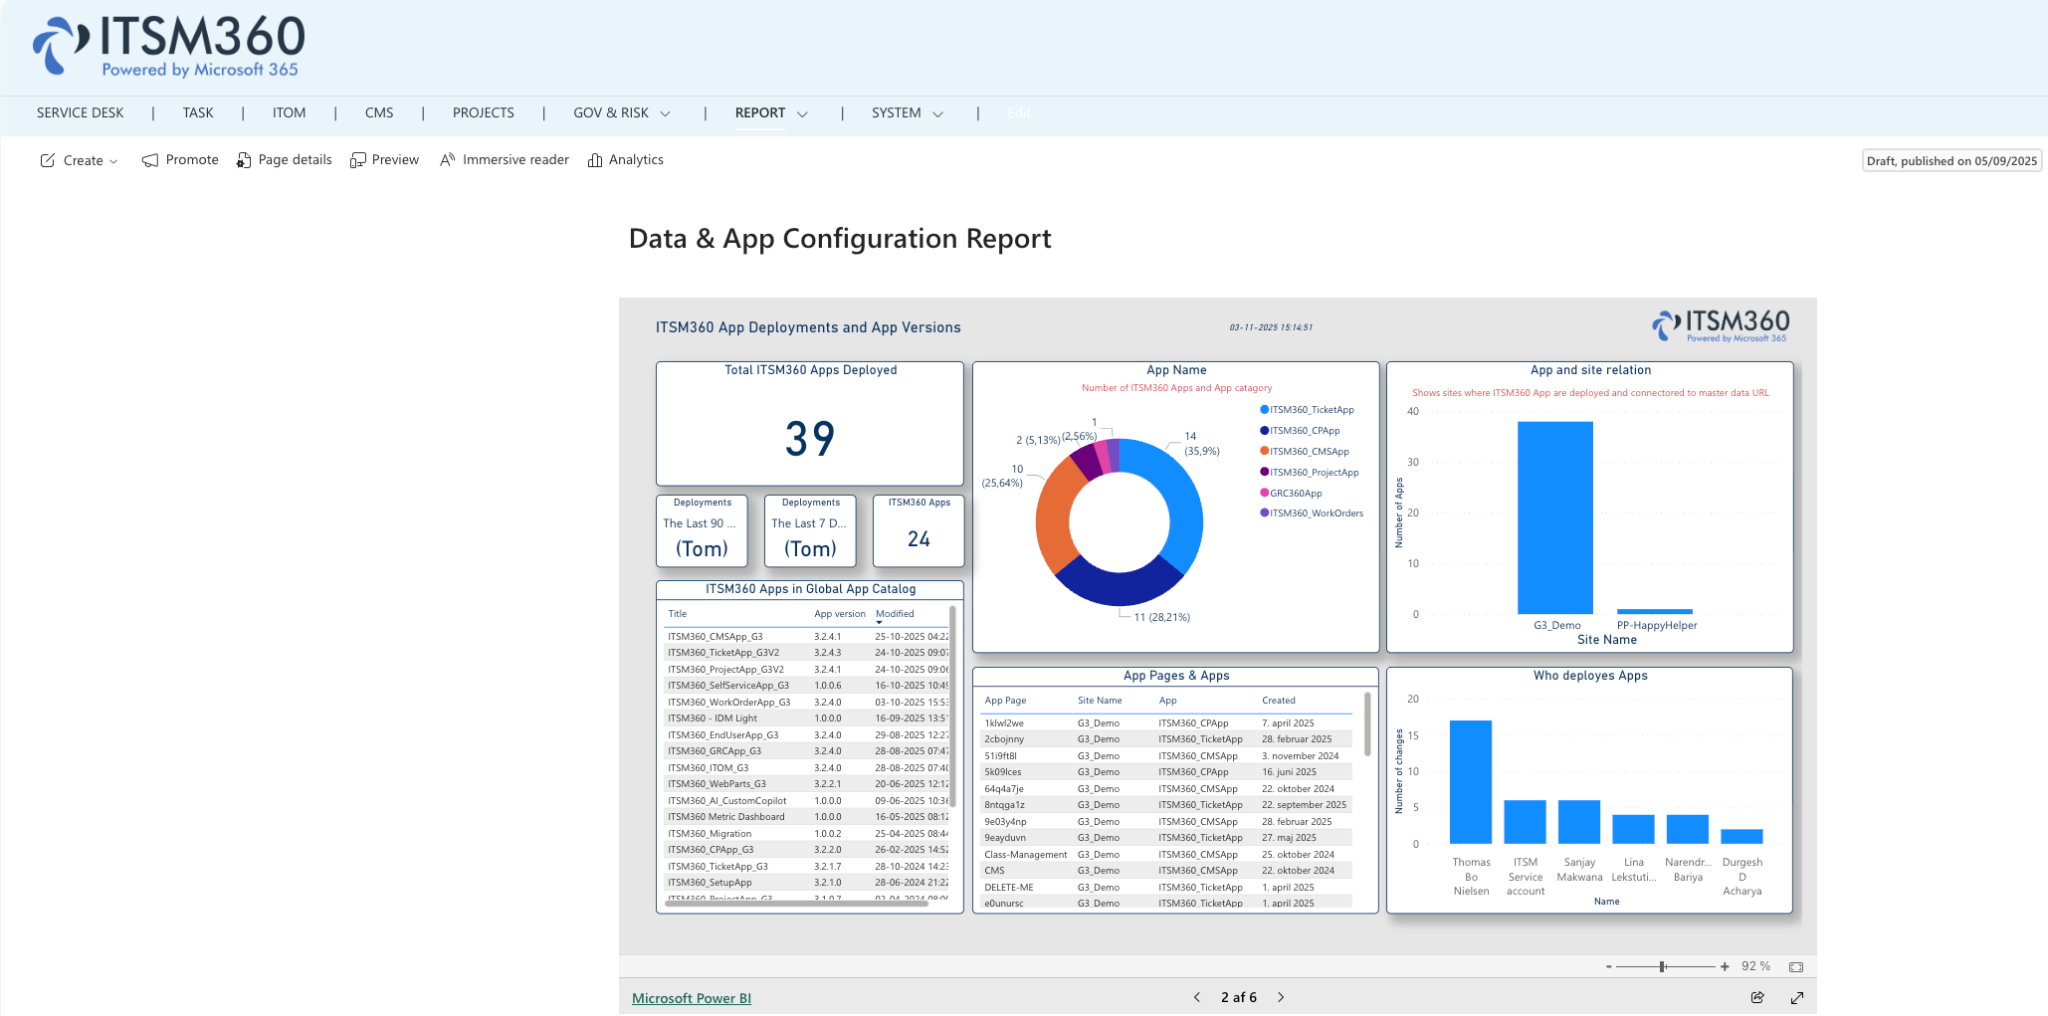Select ITSM360_CMSApp legend color dot

click(1264, 451)
